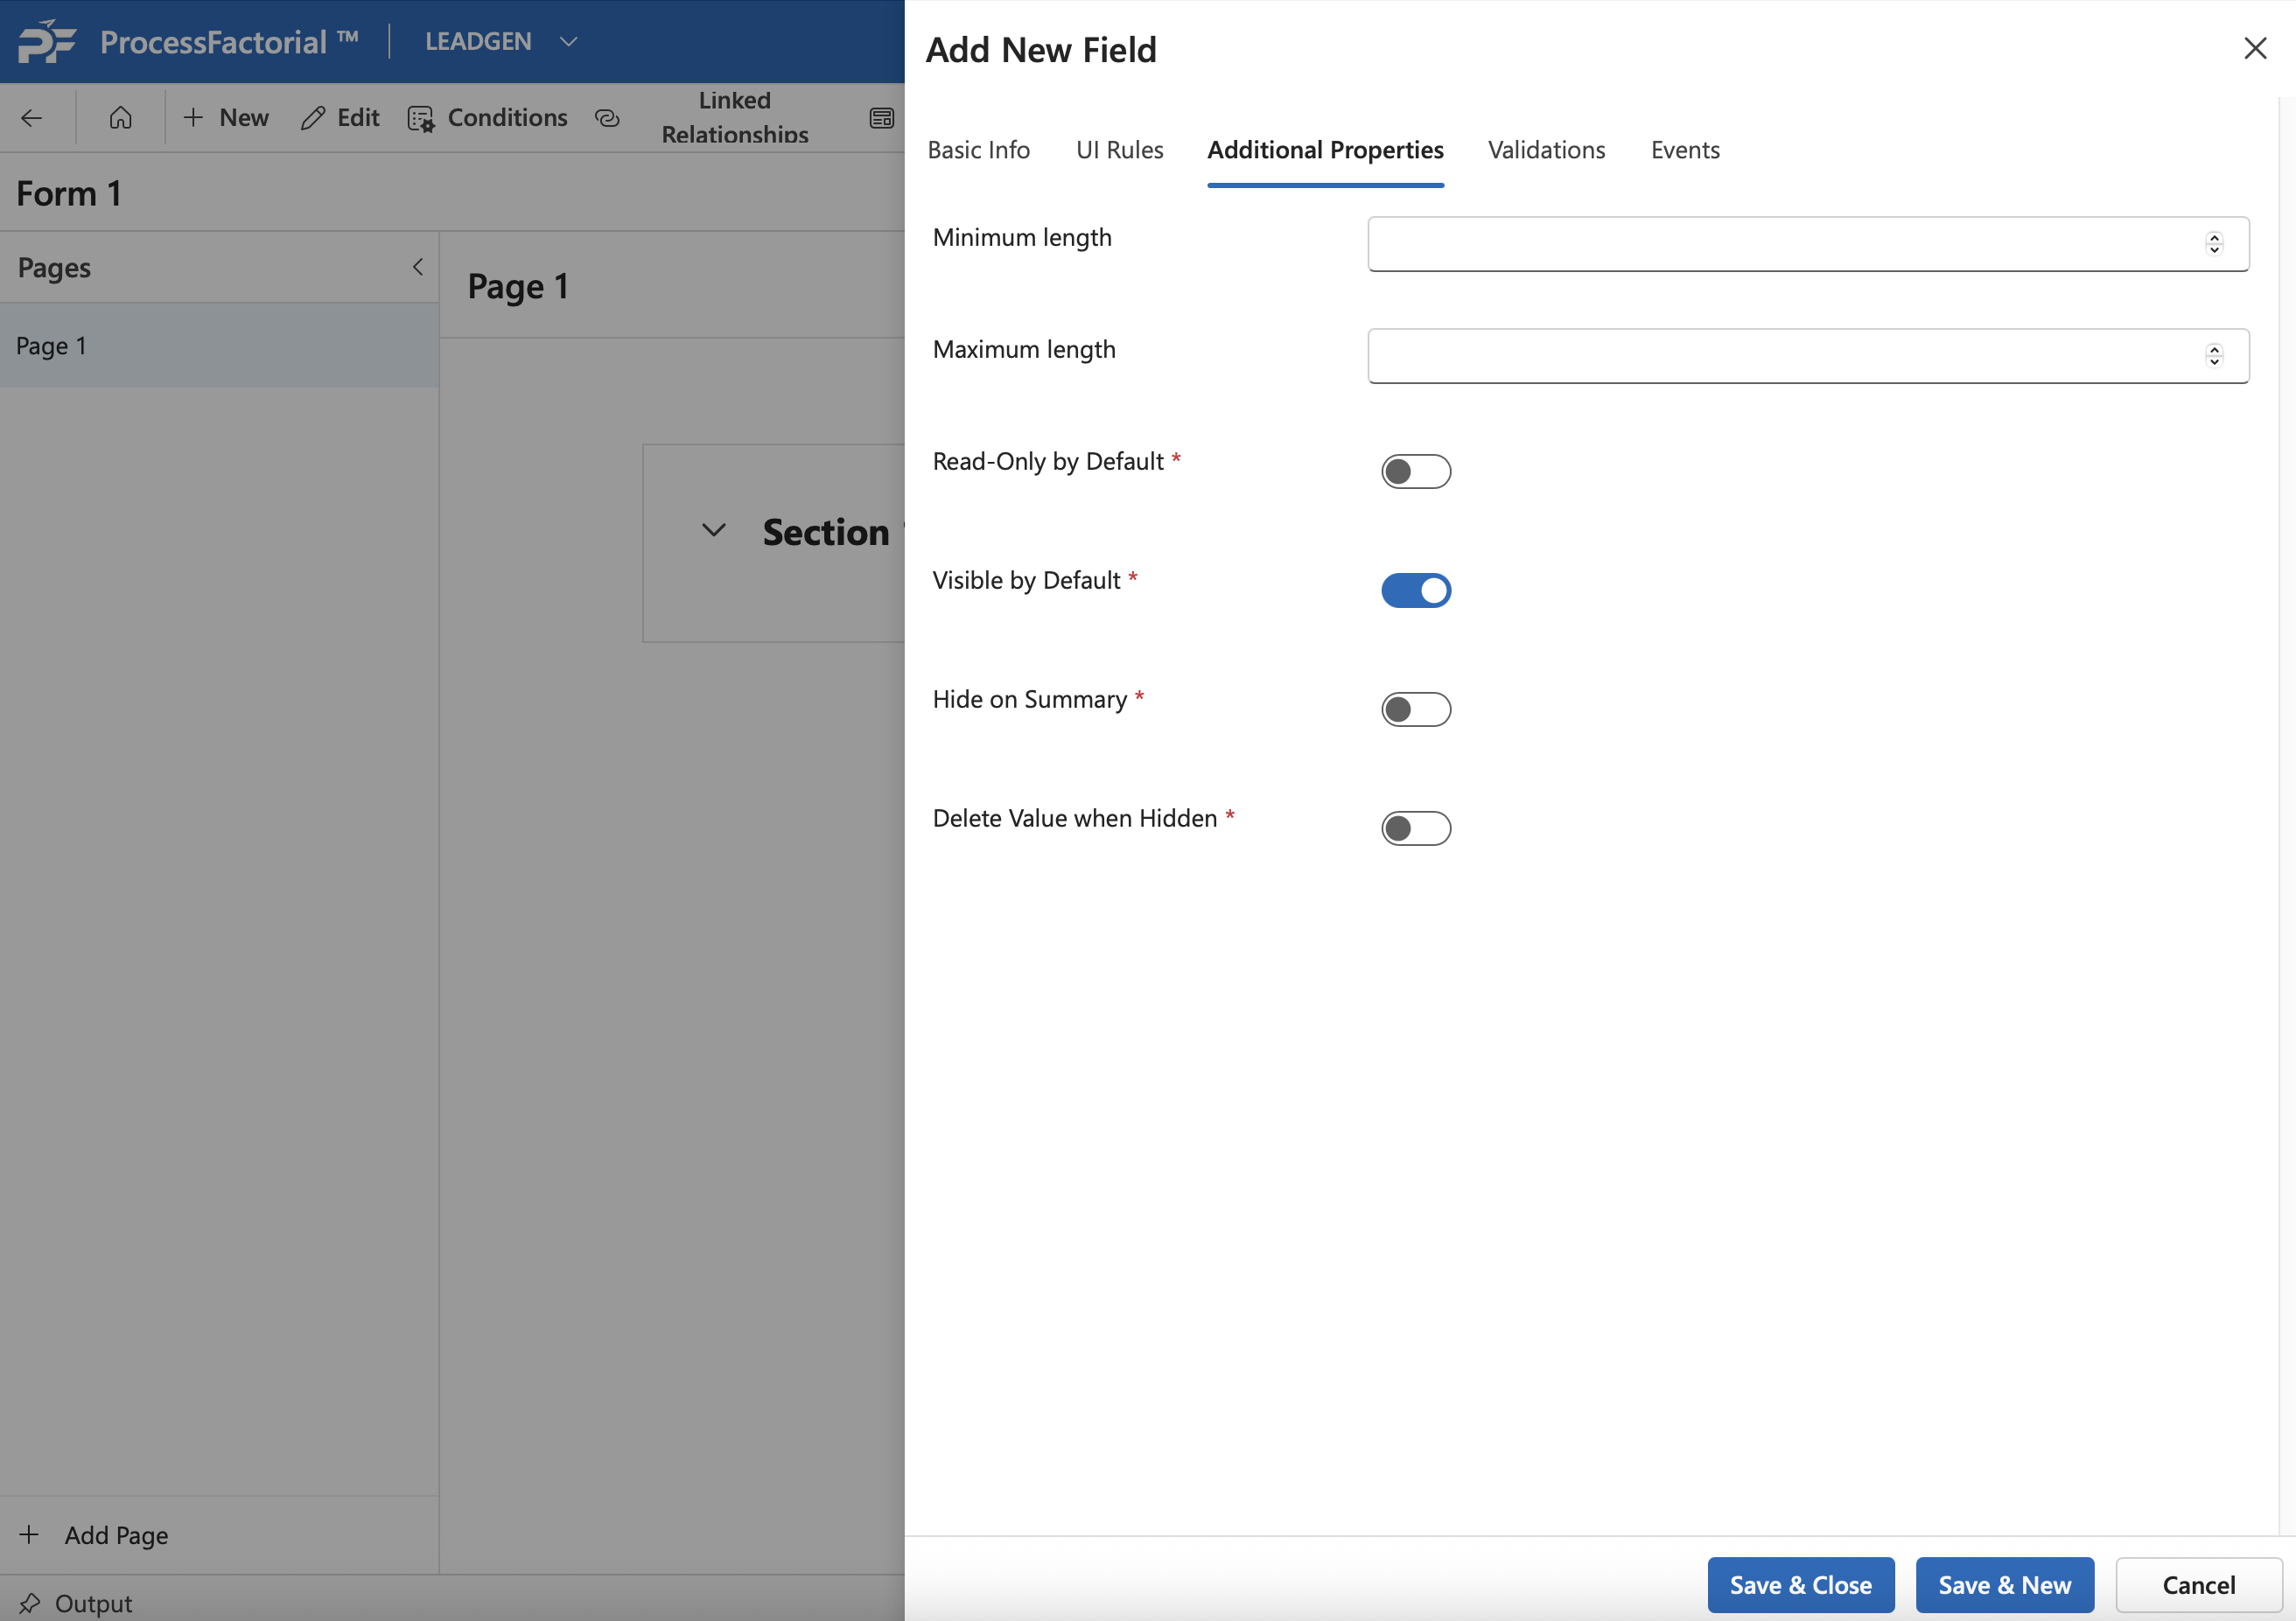Open the LEADGEN dropdown chevron
Viewport: 2296px width, 1621px height.
click(569, 42)
